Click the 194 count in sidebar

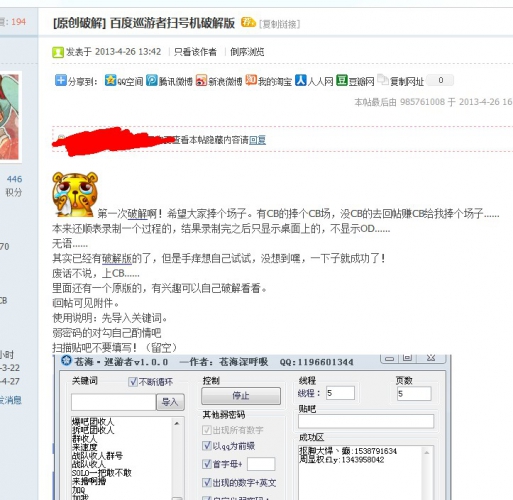pos(18,22)
